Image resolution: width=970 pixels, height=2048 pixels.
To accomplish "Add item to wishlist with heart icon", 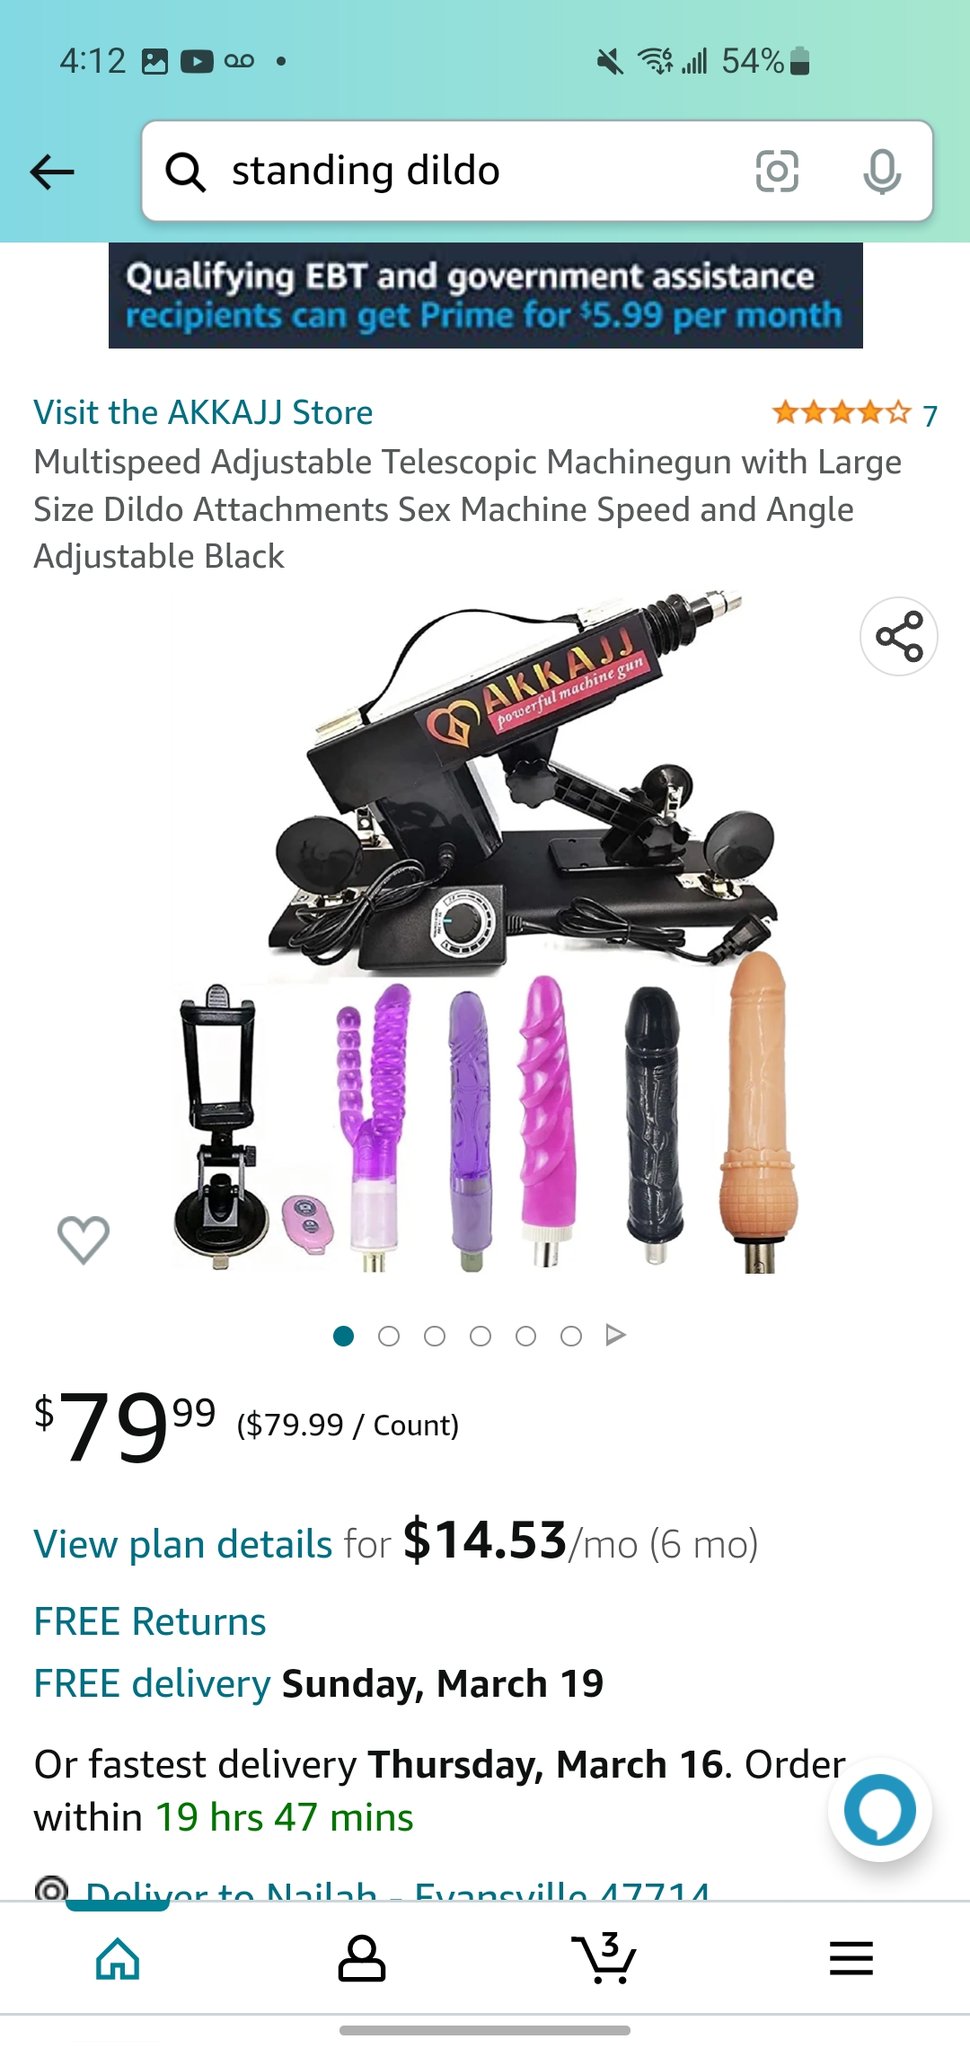I will [x=83, y=1239].
